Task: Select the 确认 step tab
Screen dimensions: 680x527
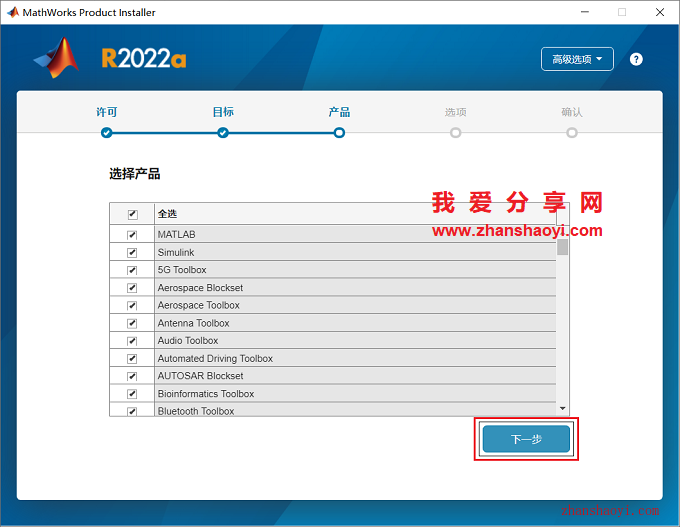Action: [x=572, y=112]
